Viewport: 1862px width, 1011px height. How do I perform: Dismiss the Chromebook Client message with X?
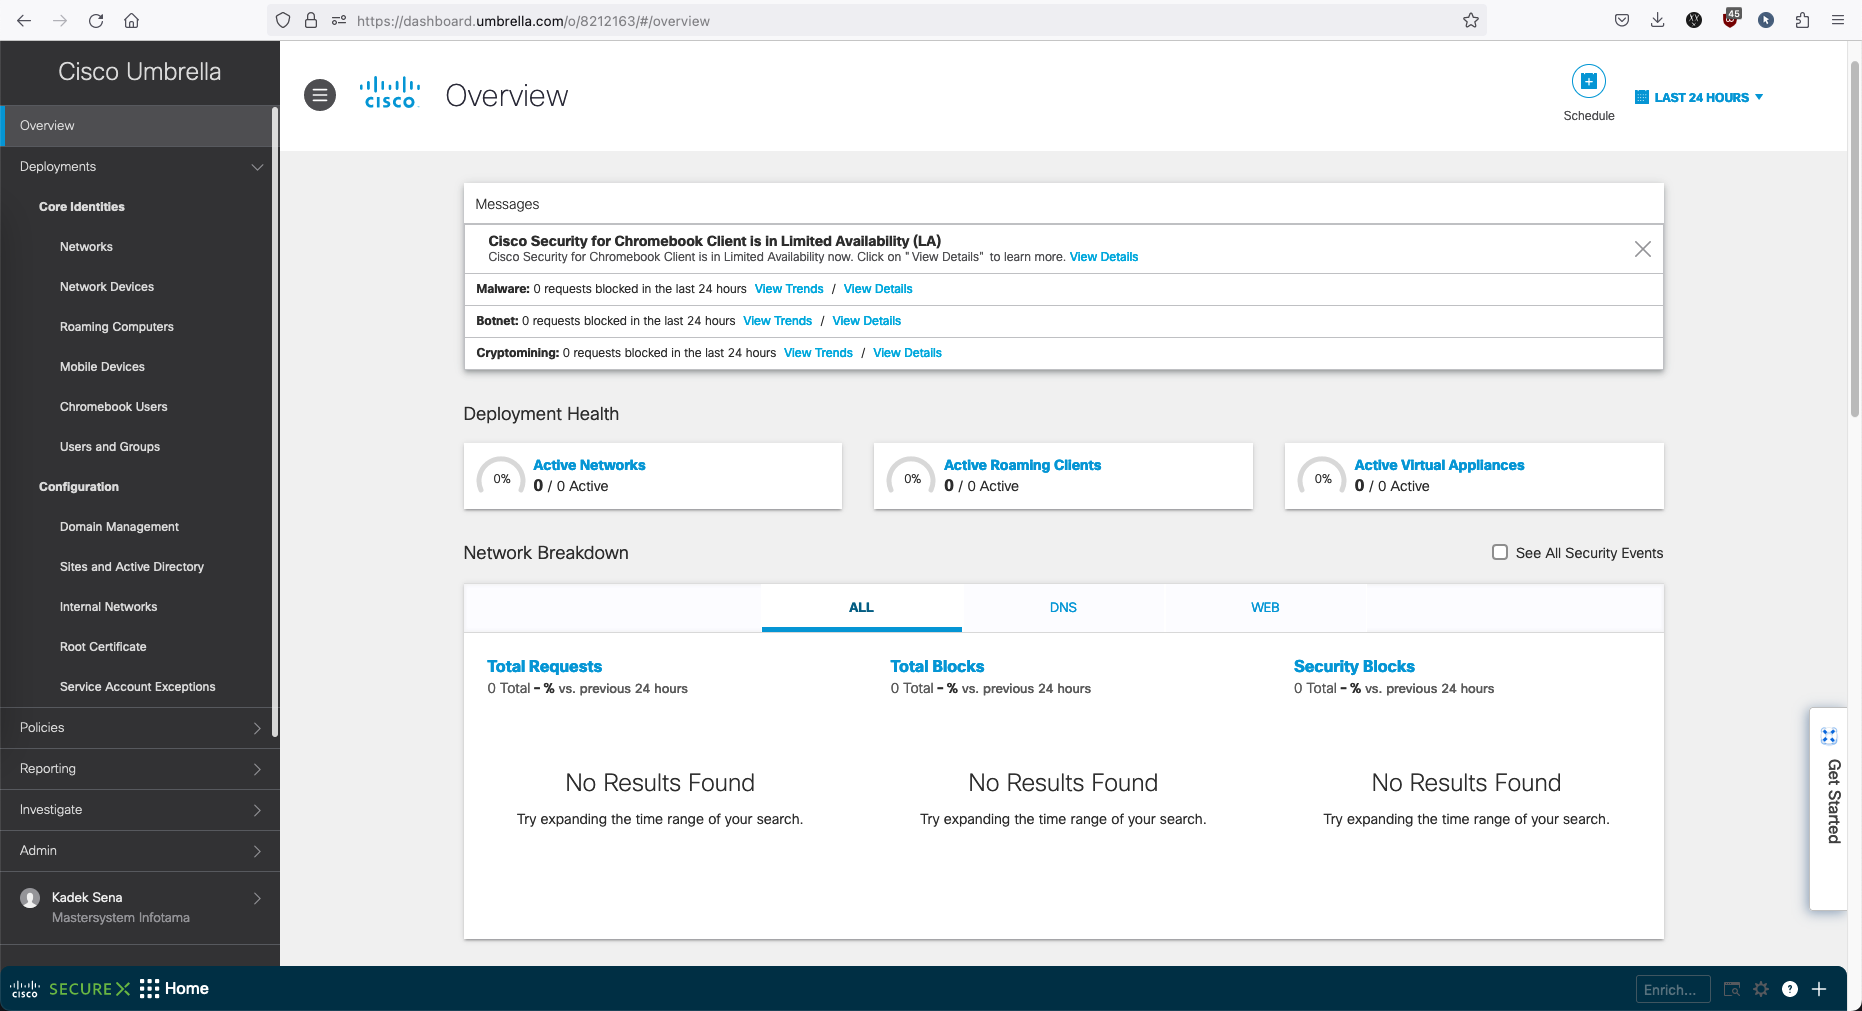[1642, 249]
